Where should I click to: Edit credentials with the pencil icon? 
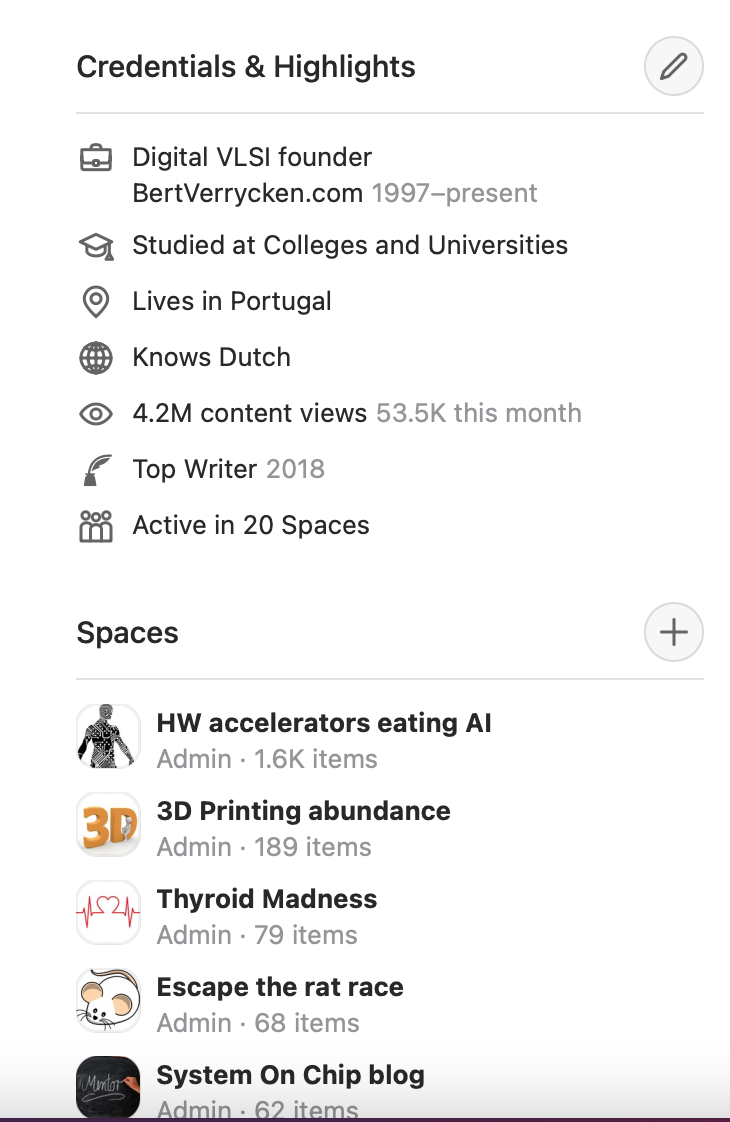(x=673, y=66)
